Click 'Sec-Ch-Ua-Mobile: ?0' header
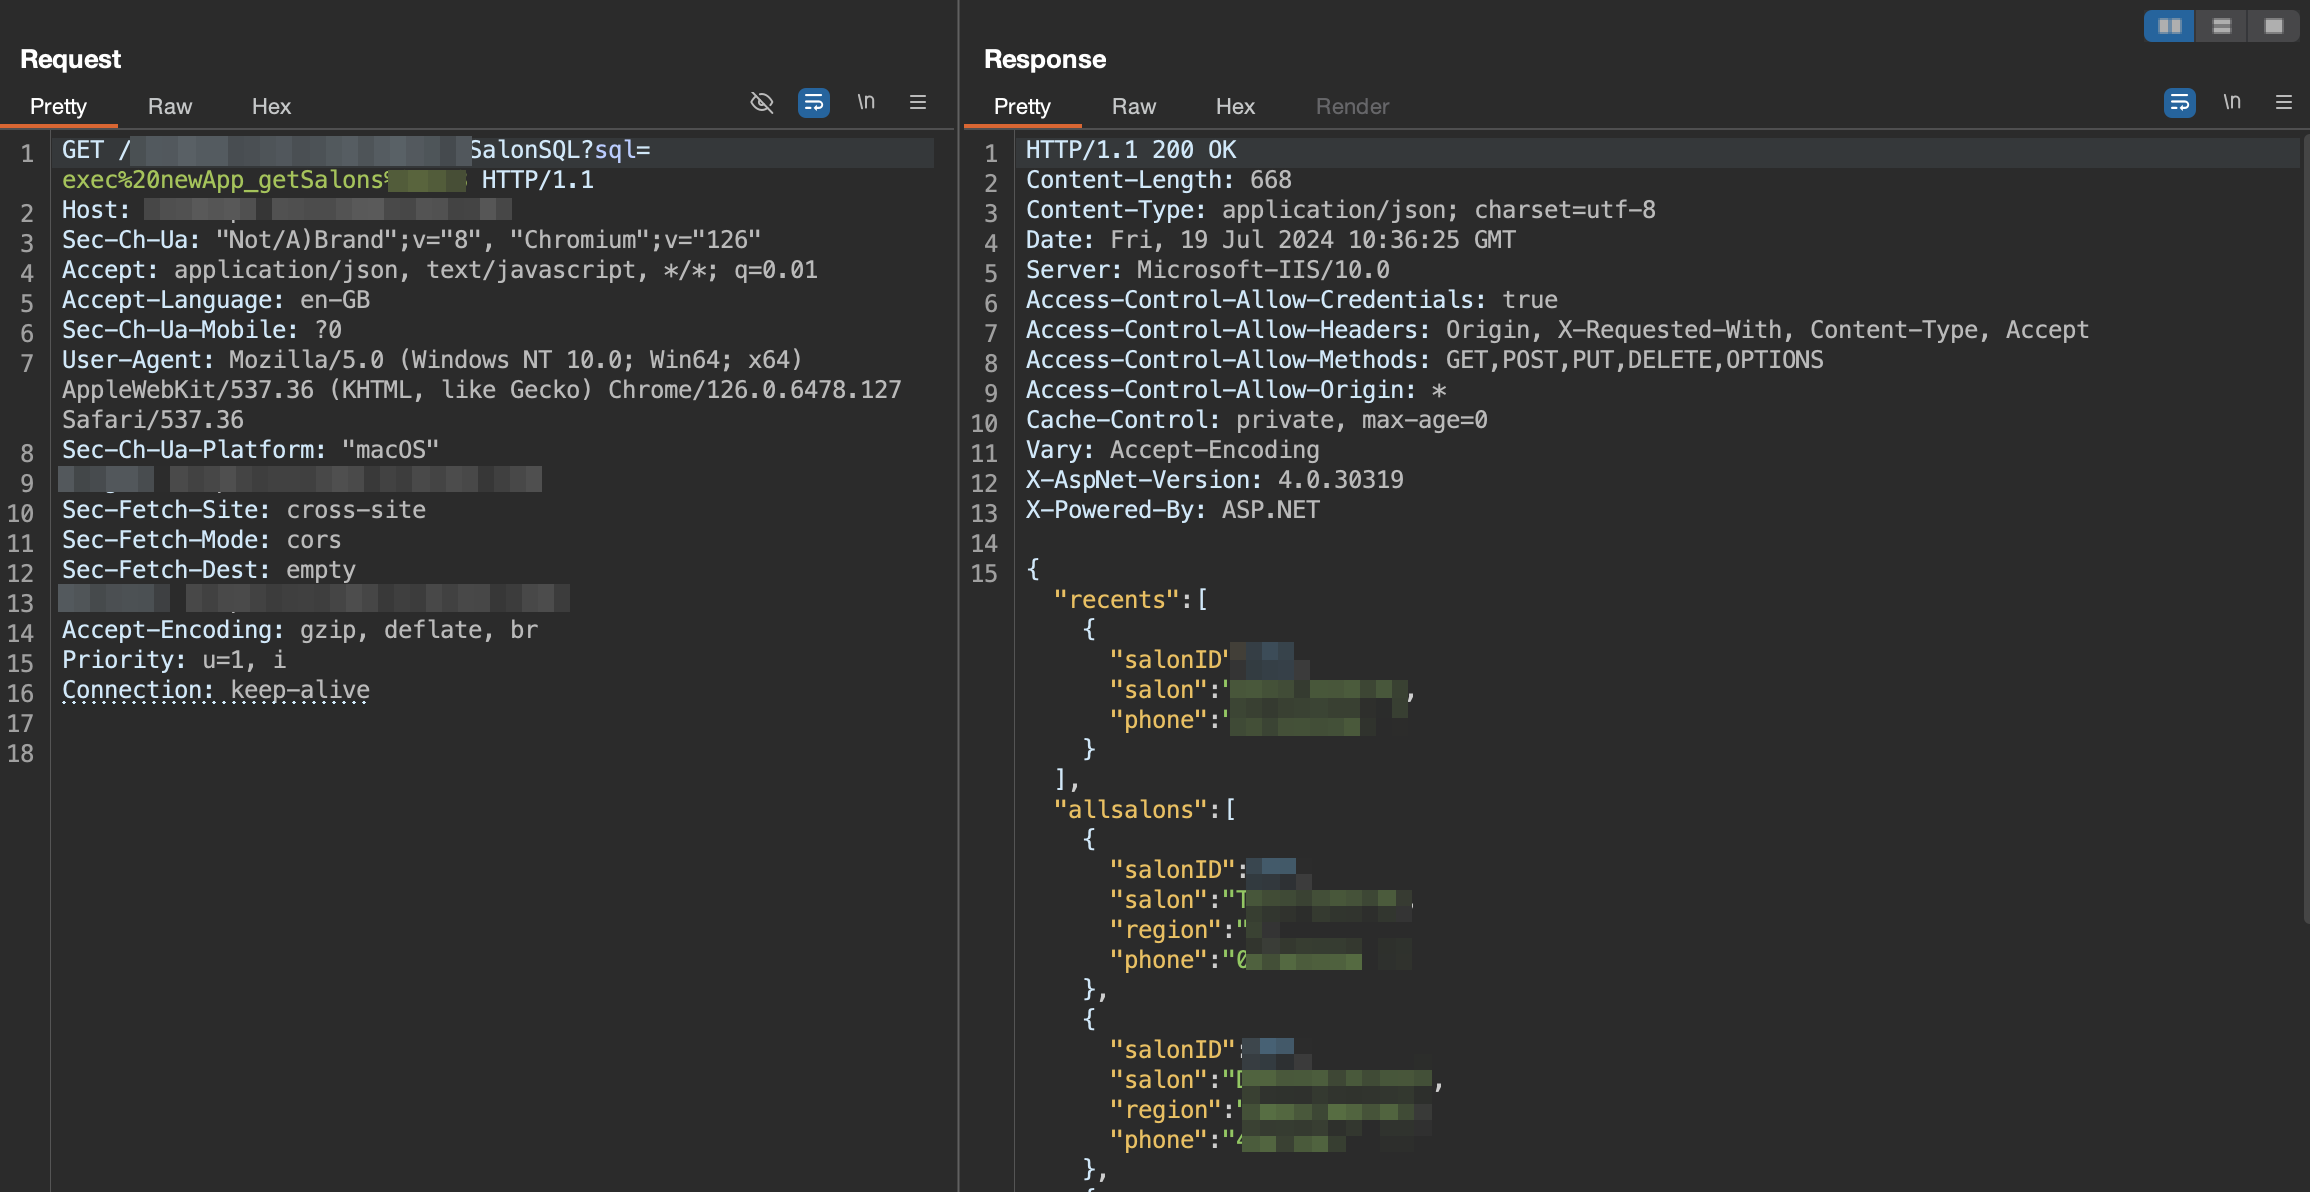The image size is (2310, 1192). click(202, 330)
